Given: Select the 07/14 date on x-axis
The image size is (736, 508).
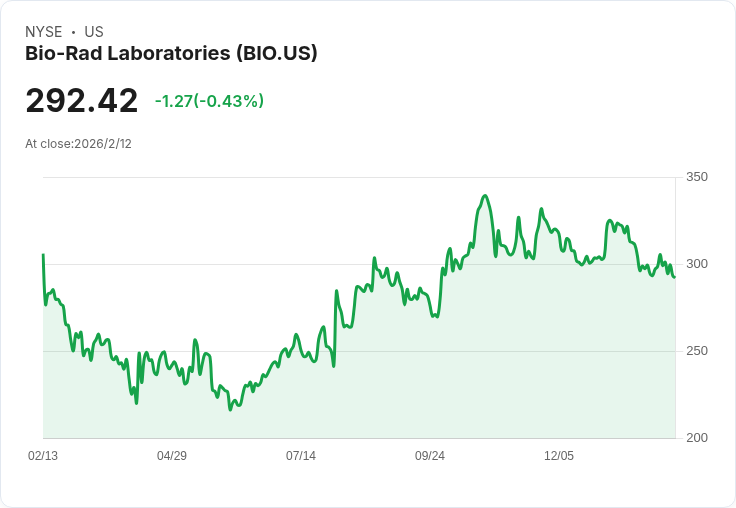Looking at the screenshot, I should (301, 456).
